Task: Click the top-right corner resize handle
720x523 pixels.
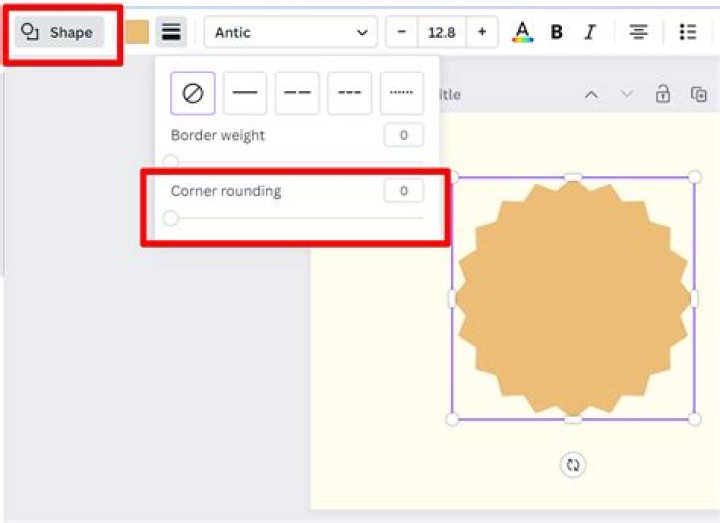Action: tap(695, 176)
